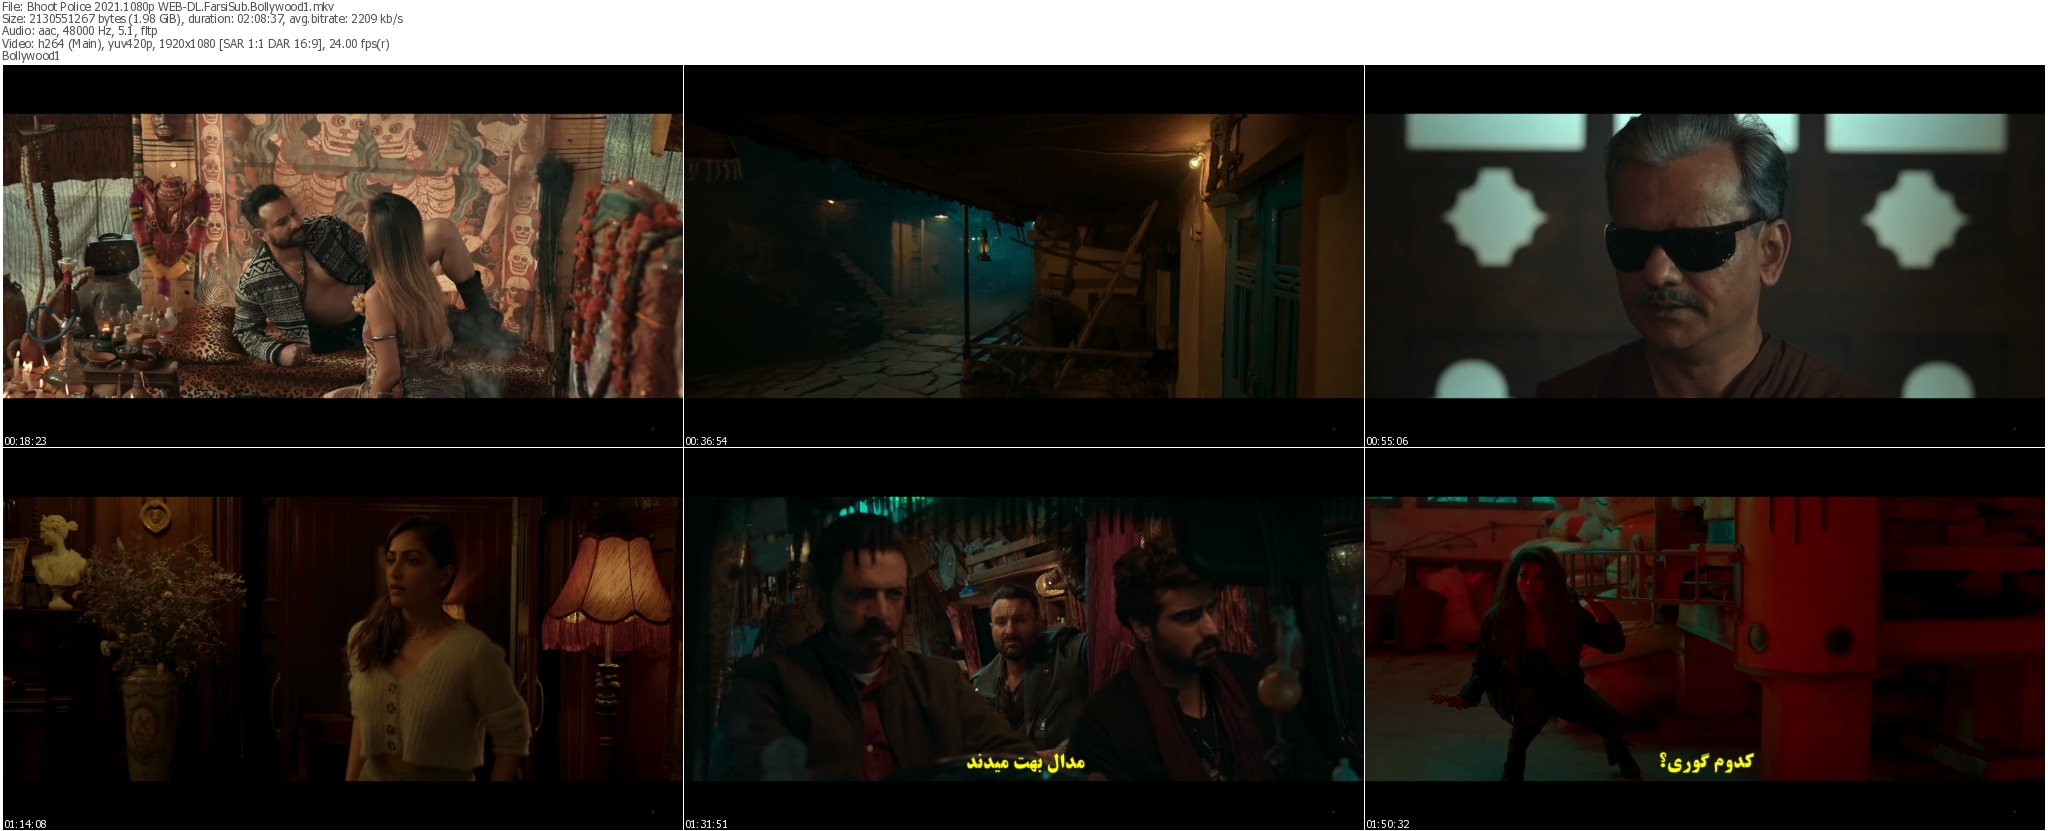Select the Audio line reading aac 48000 Hz

click(80, 31)
